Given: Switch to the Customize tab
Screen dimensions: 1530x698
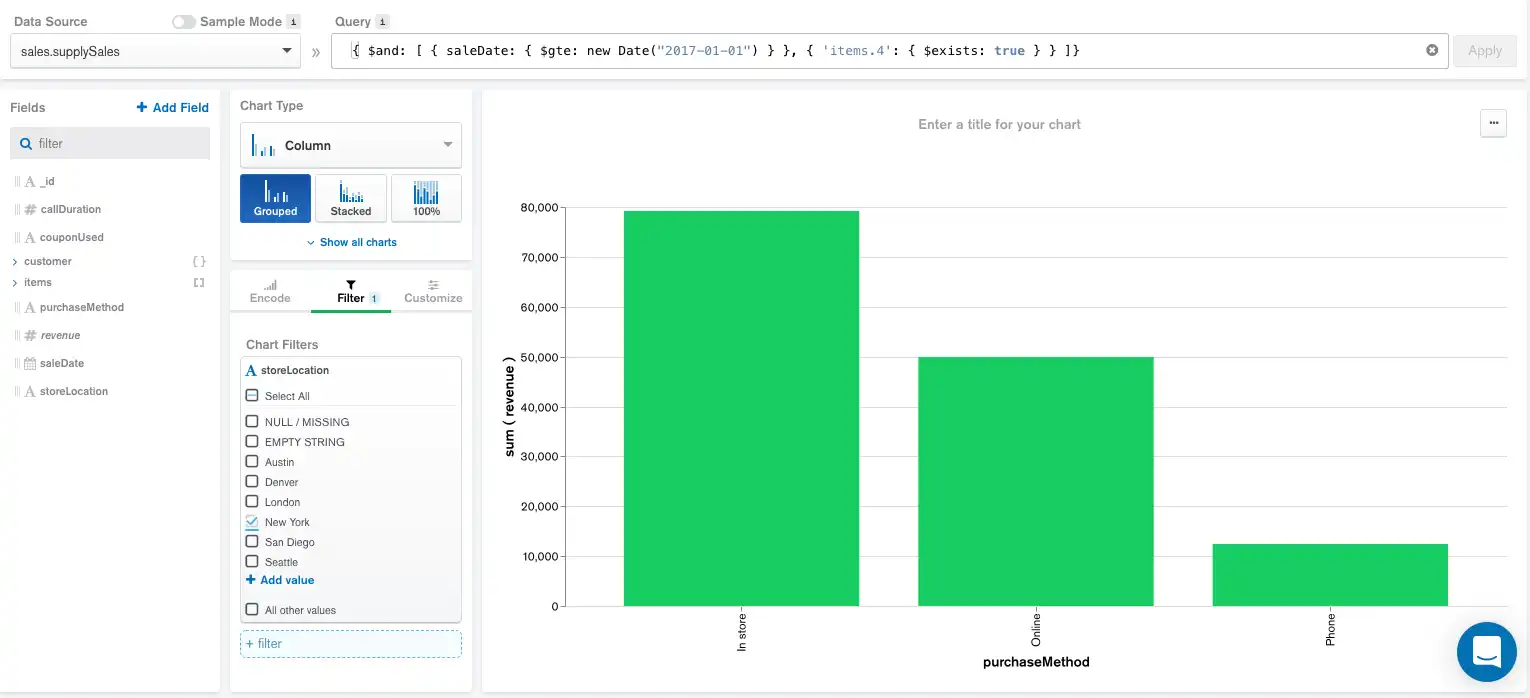Looking at the screenshot, I should pyautogui.click(x=433, y=292).
